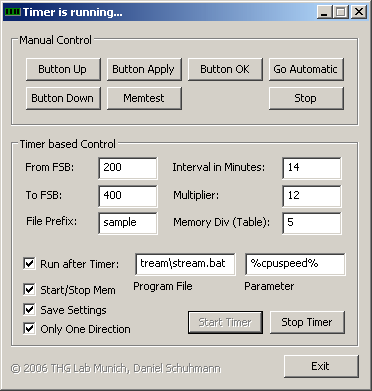Focus the From FSB field
372x391 pixels.
pyautogui.click(x=128, y=168)
